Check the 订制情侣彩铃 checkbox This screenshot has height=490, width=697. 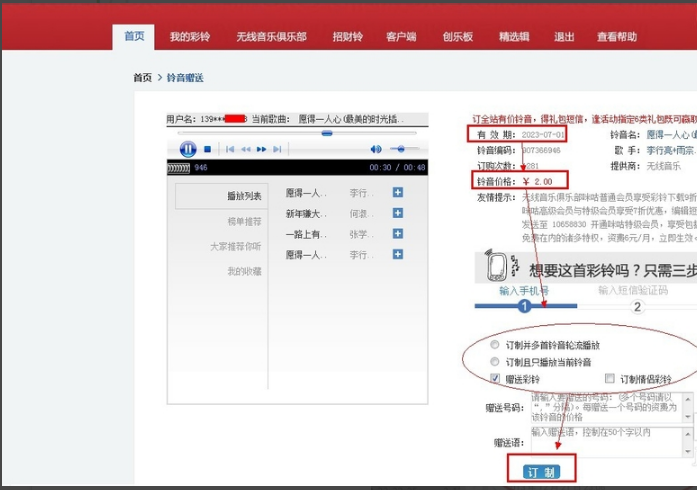click(x=609, y=378)
